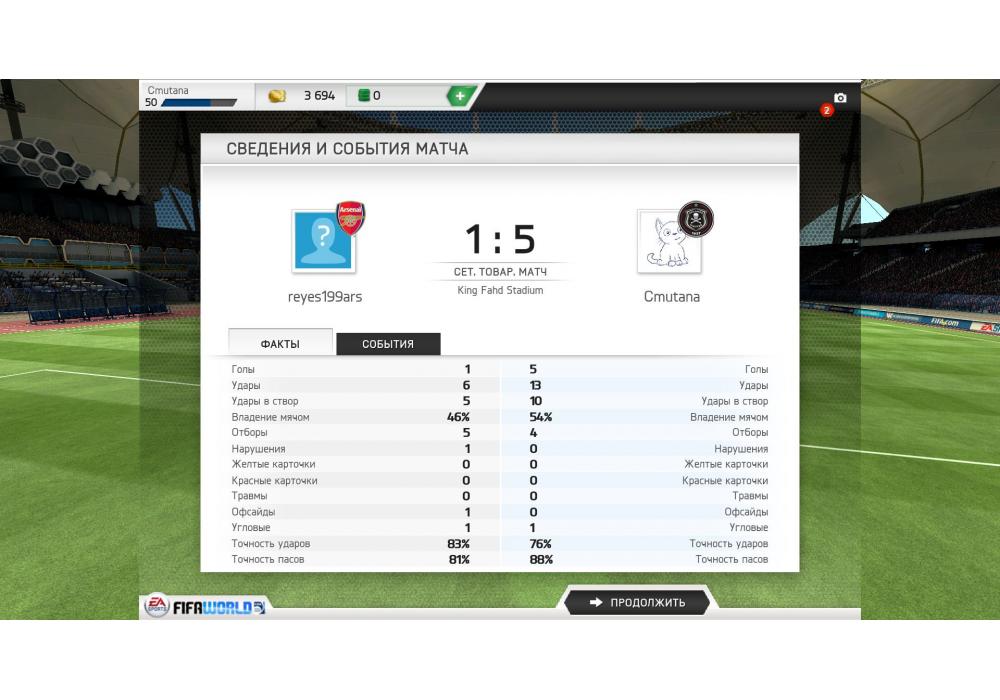Click the level 50 experience progress bar

(199, 103)
